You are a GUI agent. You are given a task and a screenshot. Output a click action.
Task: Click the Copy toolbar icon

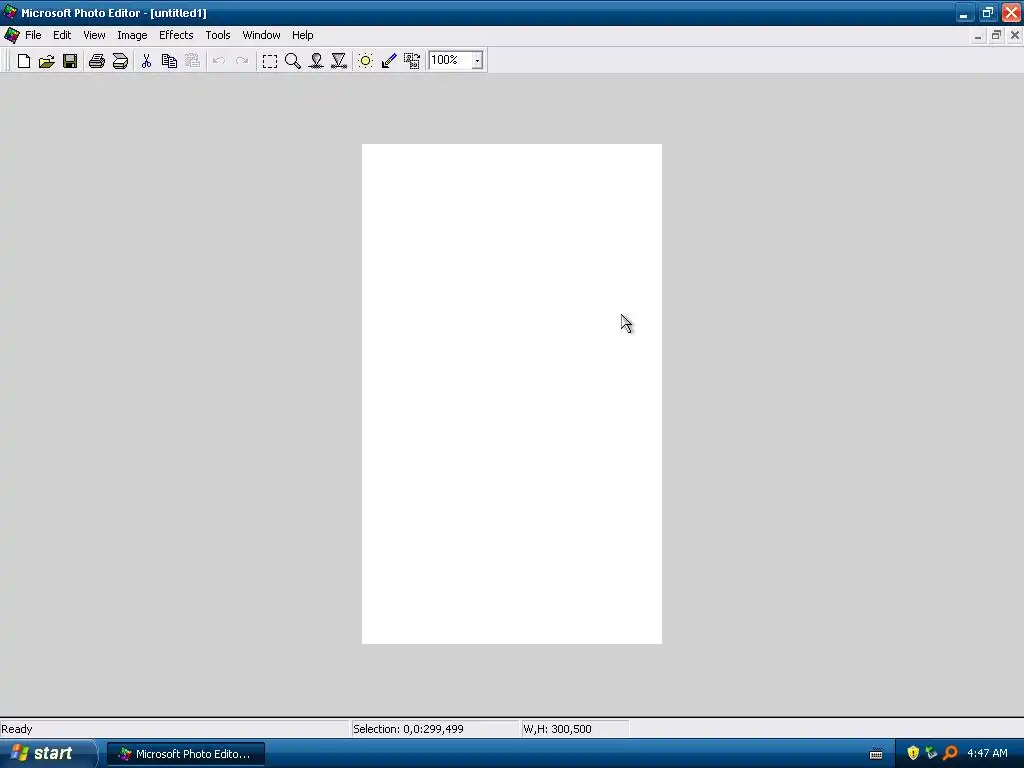point(169,61)
